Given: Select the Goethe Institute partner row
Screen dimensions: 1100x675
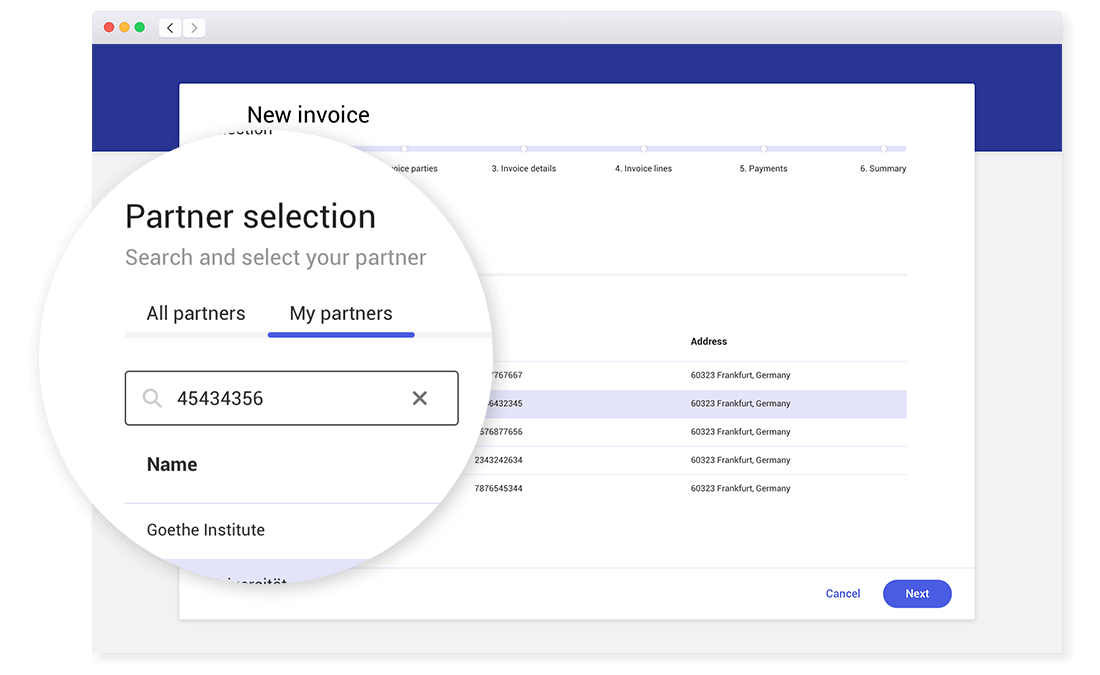Looking at the screenshot, I should (206, 530).
